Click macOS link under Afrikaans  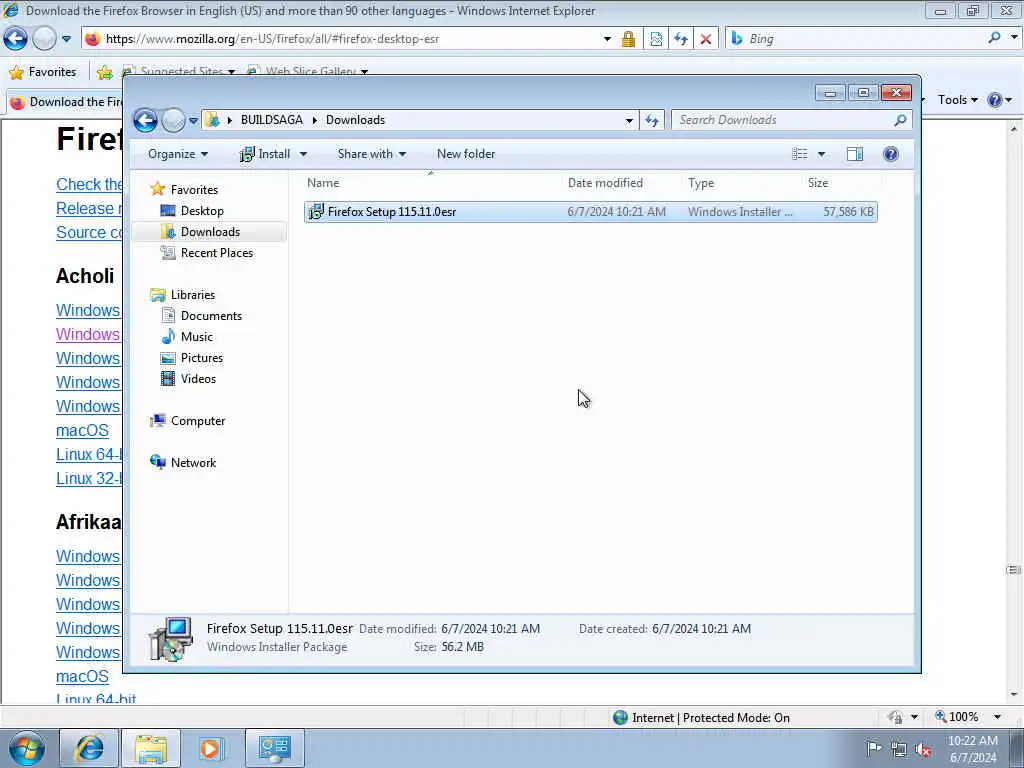click(82, 676)
